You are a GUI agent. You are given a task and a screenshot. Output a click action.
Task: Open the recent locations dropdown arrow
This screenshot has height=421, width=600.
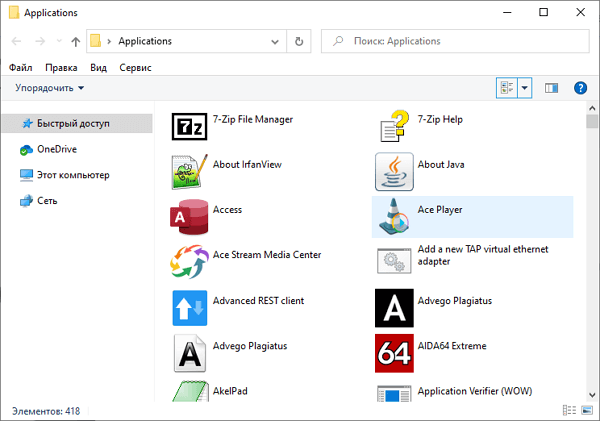59,41
